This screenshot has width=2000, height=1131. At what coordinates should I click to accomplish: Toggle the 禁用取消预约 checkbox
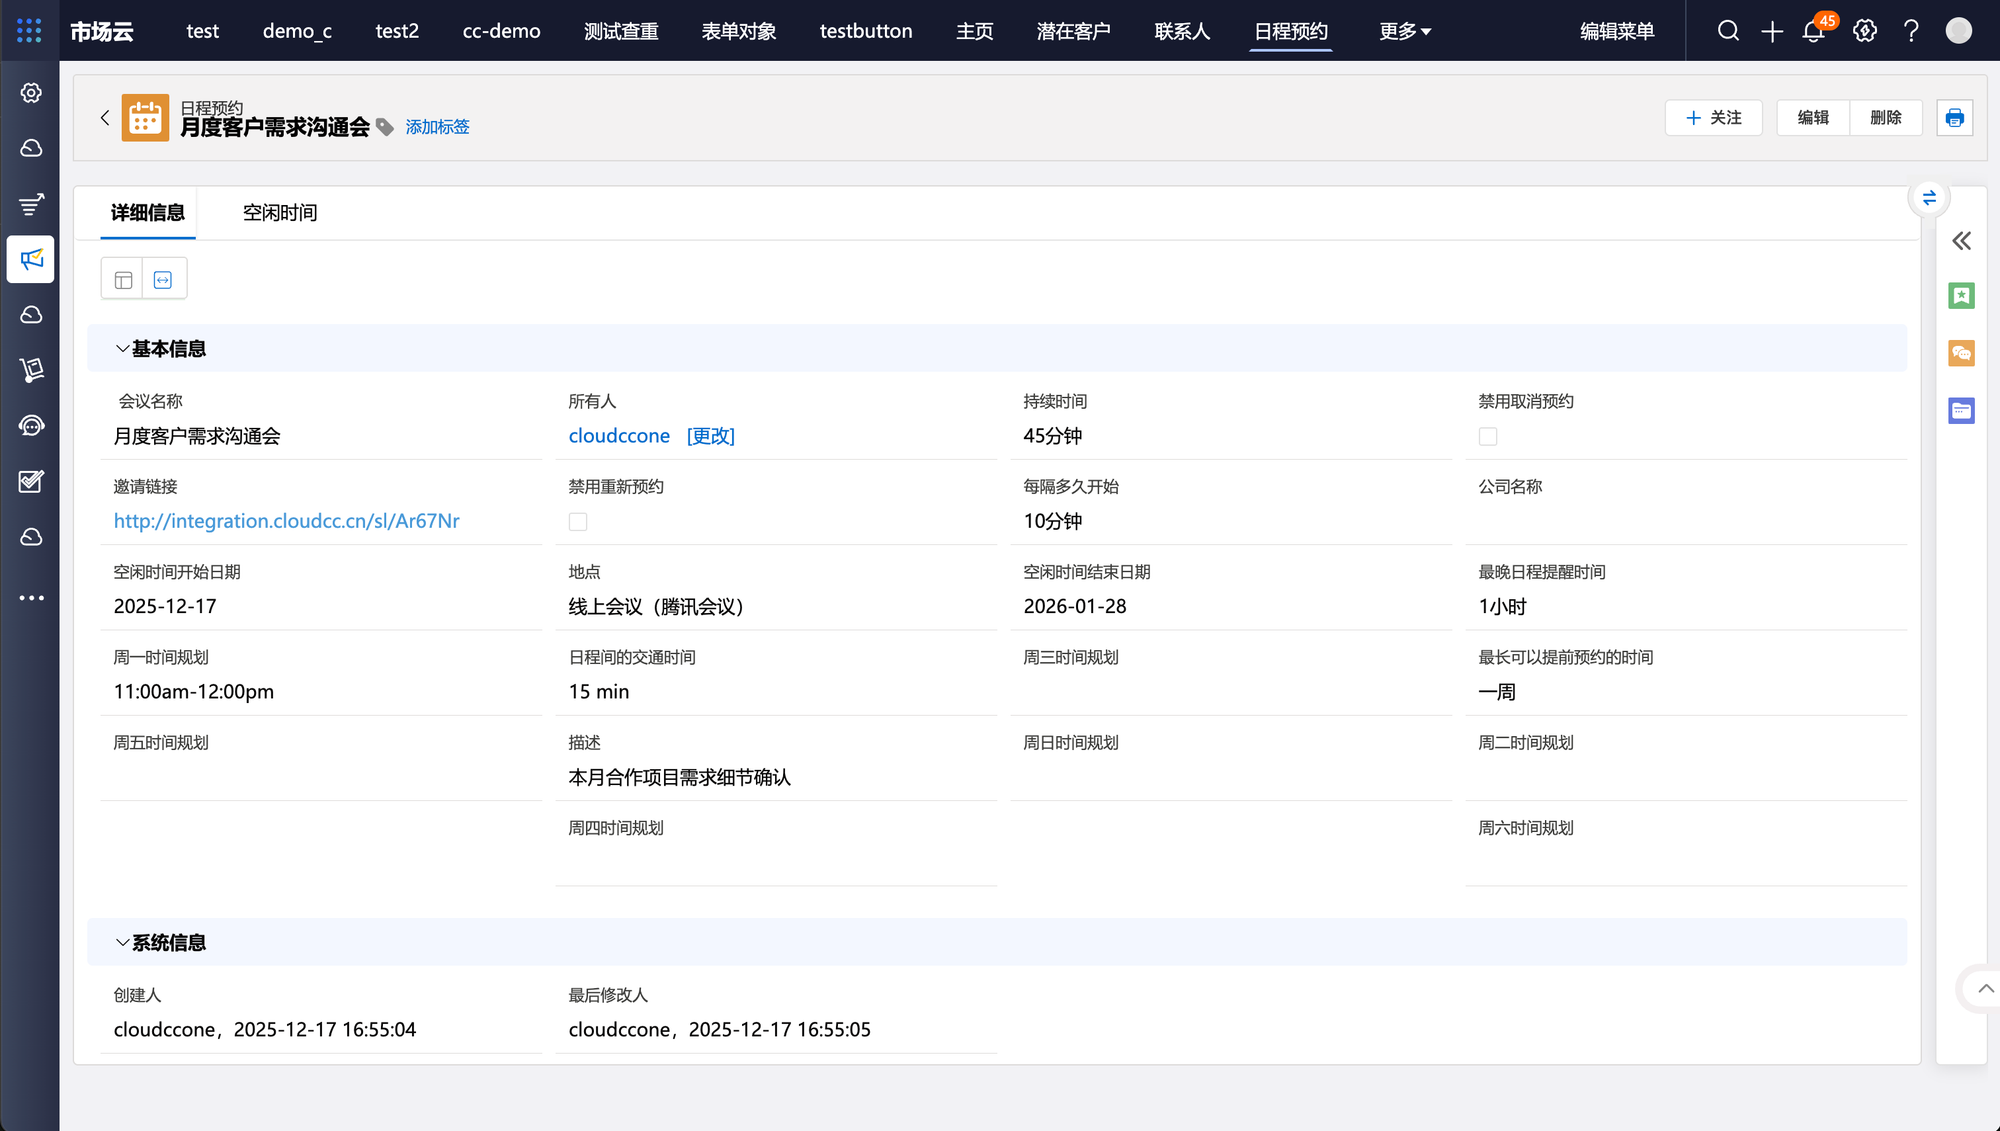(x=1488, y=437)
